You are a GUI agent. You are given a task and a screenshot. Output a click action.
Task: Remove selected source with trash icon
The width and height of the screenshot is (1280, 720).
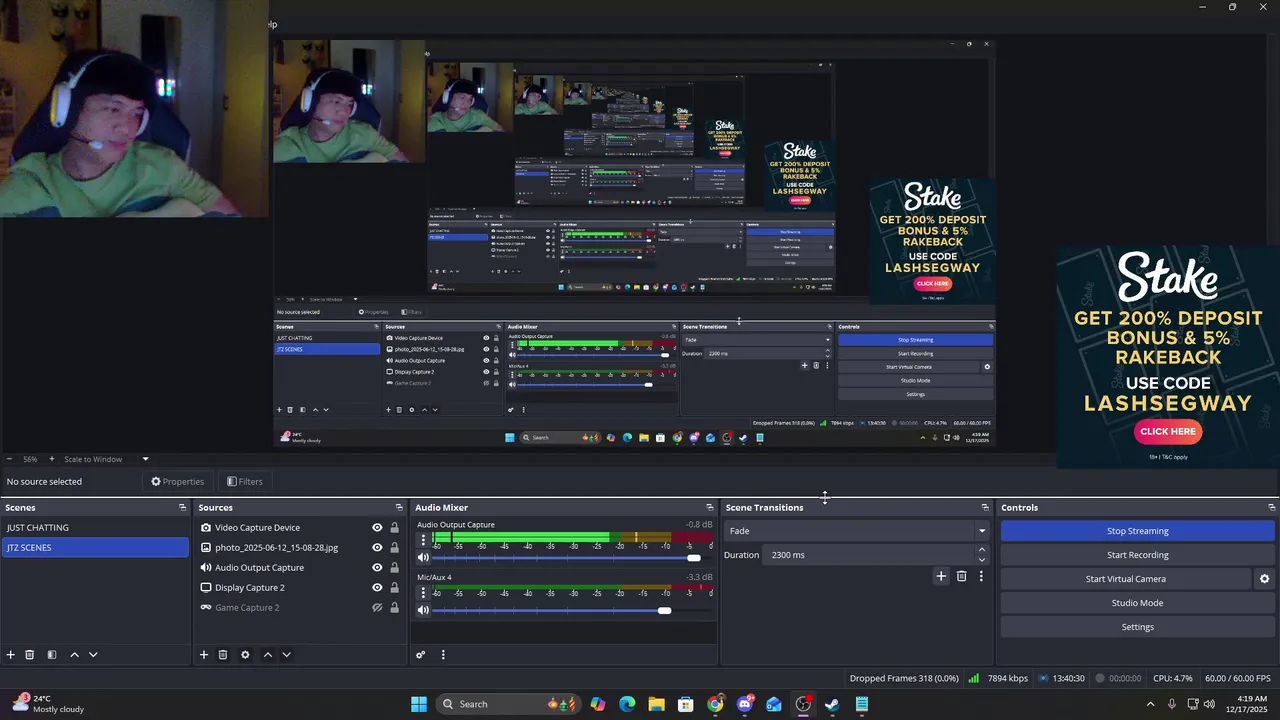pos(223,655)
